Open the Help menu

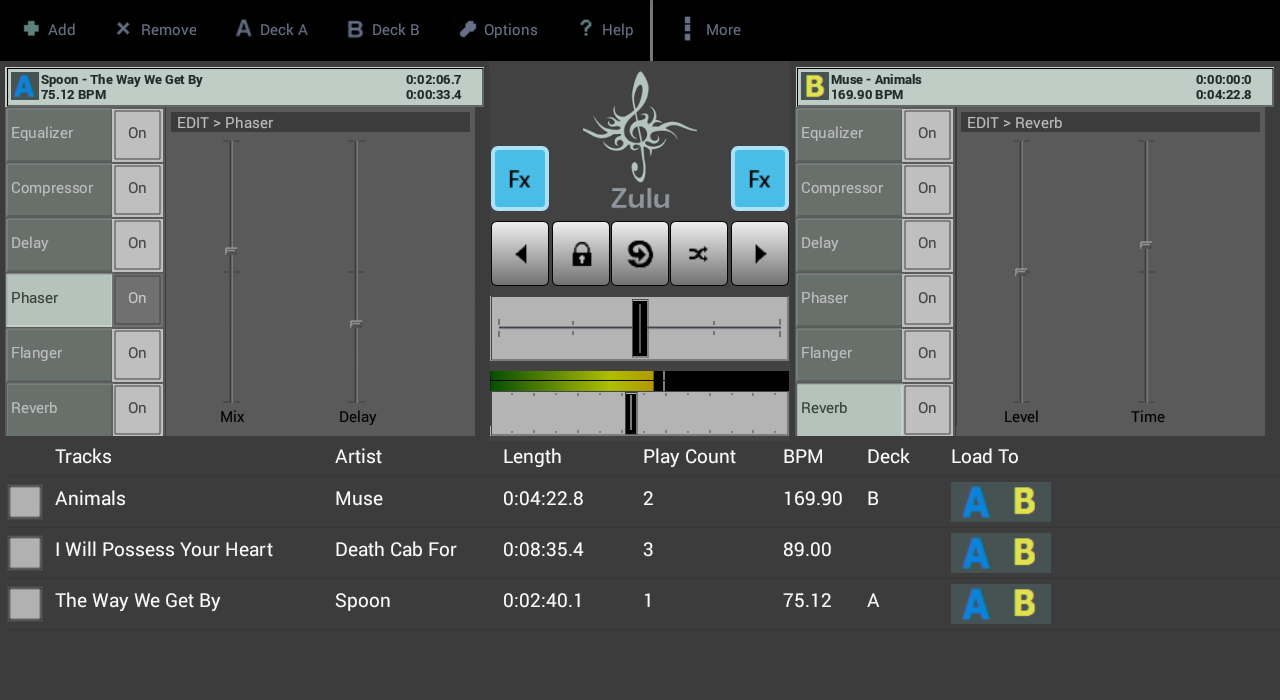click(x=605, y=29)
